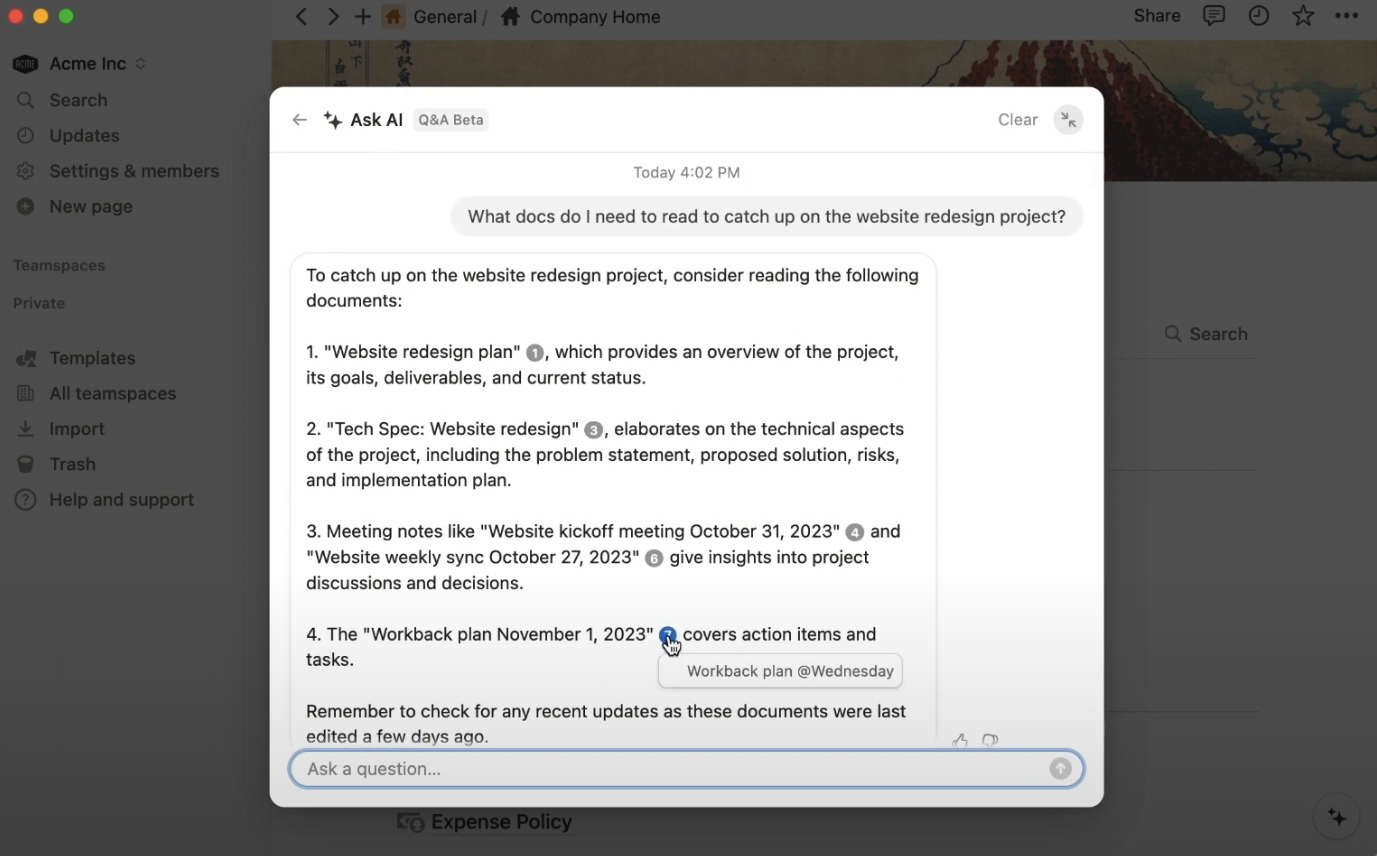Open the comments icon in top bar
Screen dimensions: 1377x856
click(x=1214, y=16)
